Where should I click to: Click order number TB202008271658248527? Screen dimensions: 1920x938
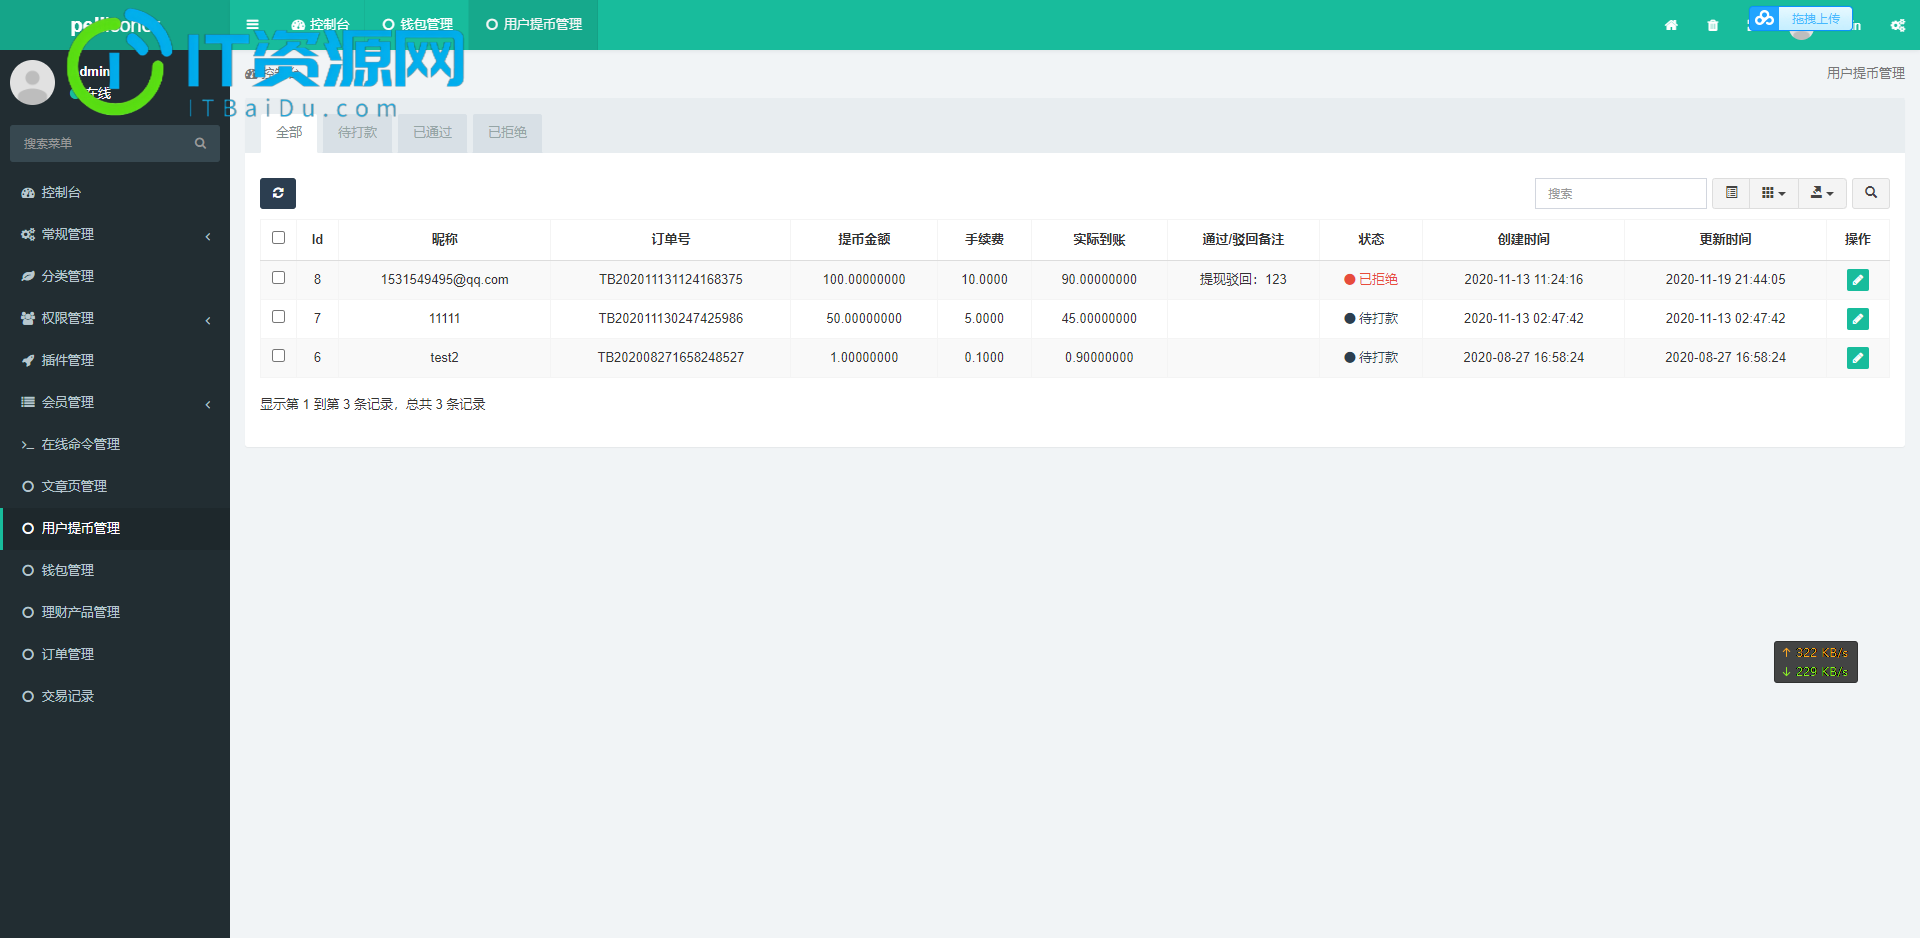click(670, 357)
